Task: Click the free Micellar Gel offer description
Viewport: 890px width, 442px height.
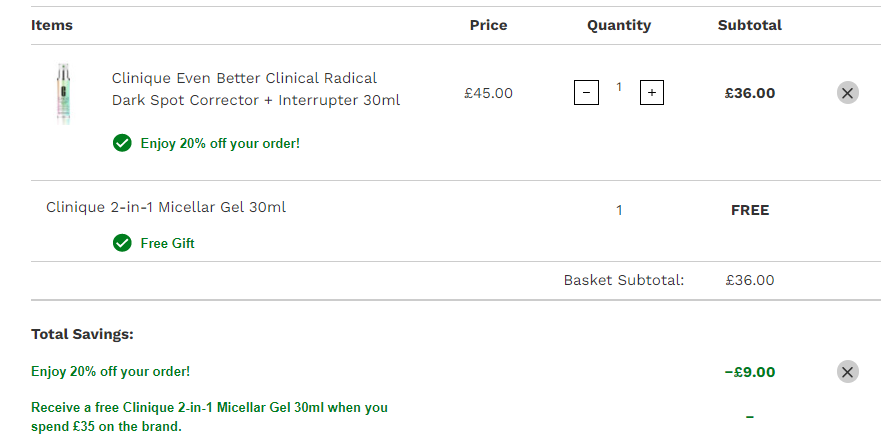Action: coord(209,416)
